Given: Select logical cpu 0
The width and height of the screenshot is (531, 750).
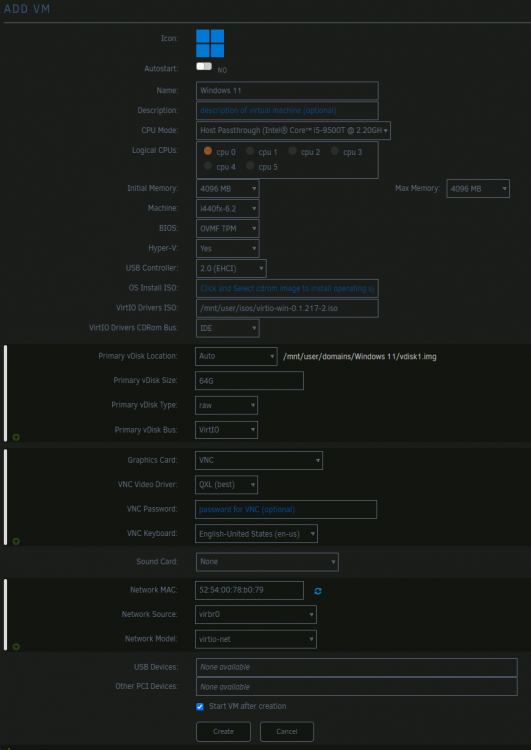Looking at the screenshot, I should (208, 151).
